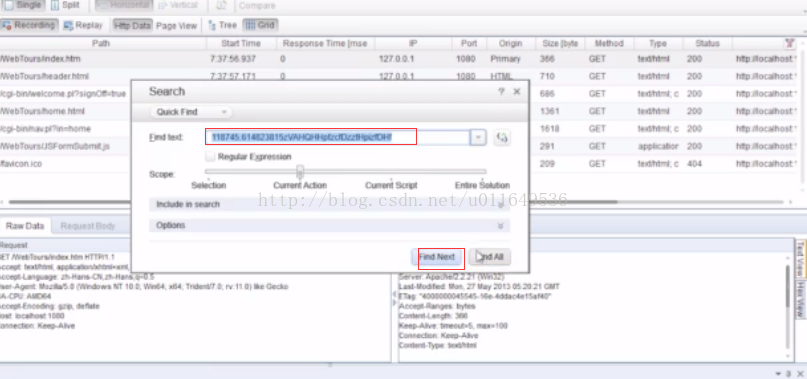
Task: Open the panel options dropdown arrow at bottom right
Action: click(778, 373)
